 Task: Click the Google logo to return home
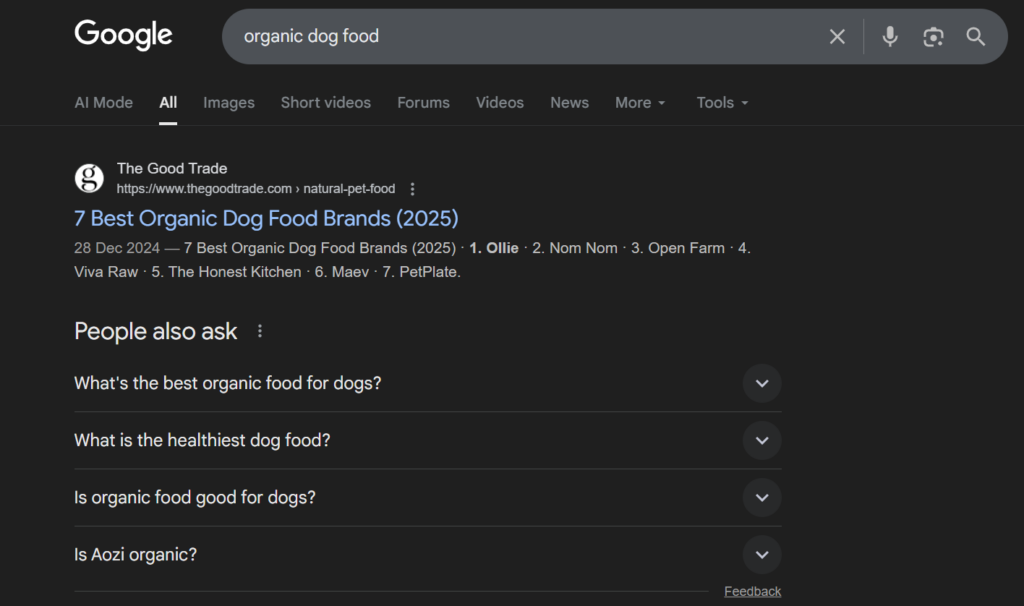tap(122, 34)
